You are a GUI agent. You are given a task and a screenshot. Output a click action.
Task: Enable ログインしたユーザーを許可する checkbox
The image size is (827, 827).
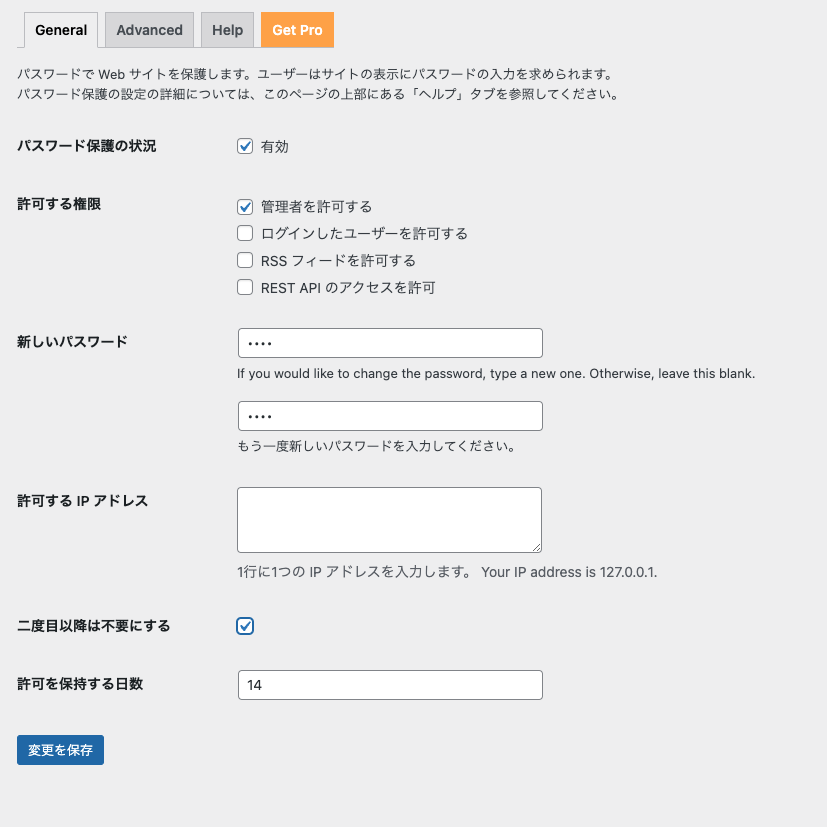[x=245, y=233]
